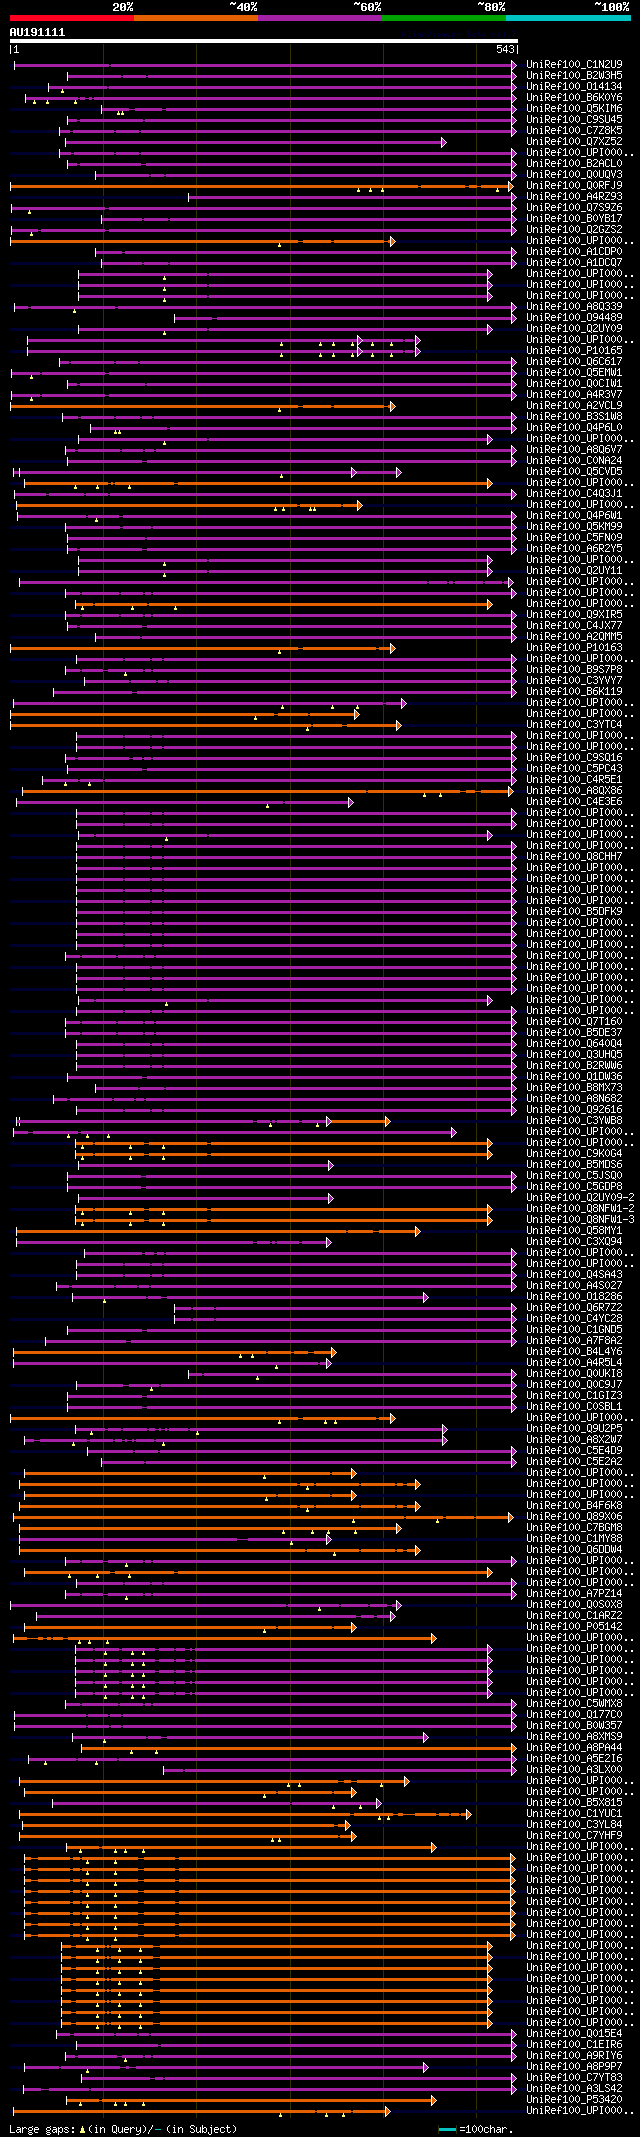Select label UniRef100_B6K119

tap(574, 691)
